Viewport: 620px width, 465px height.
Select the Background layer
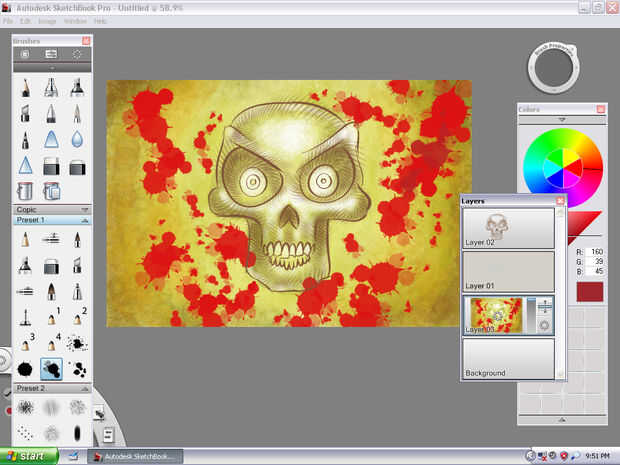508,359
